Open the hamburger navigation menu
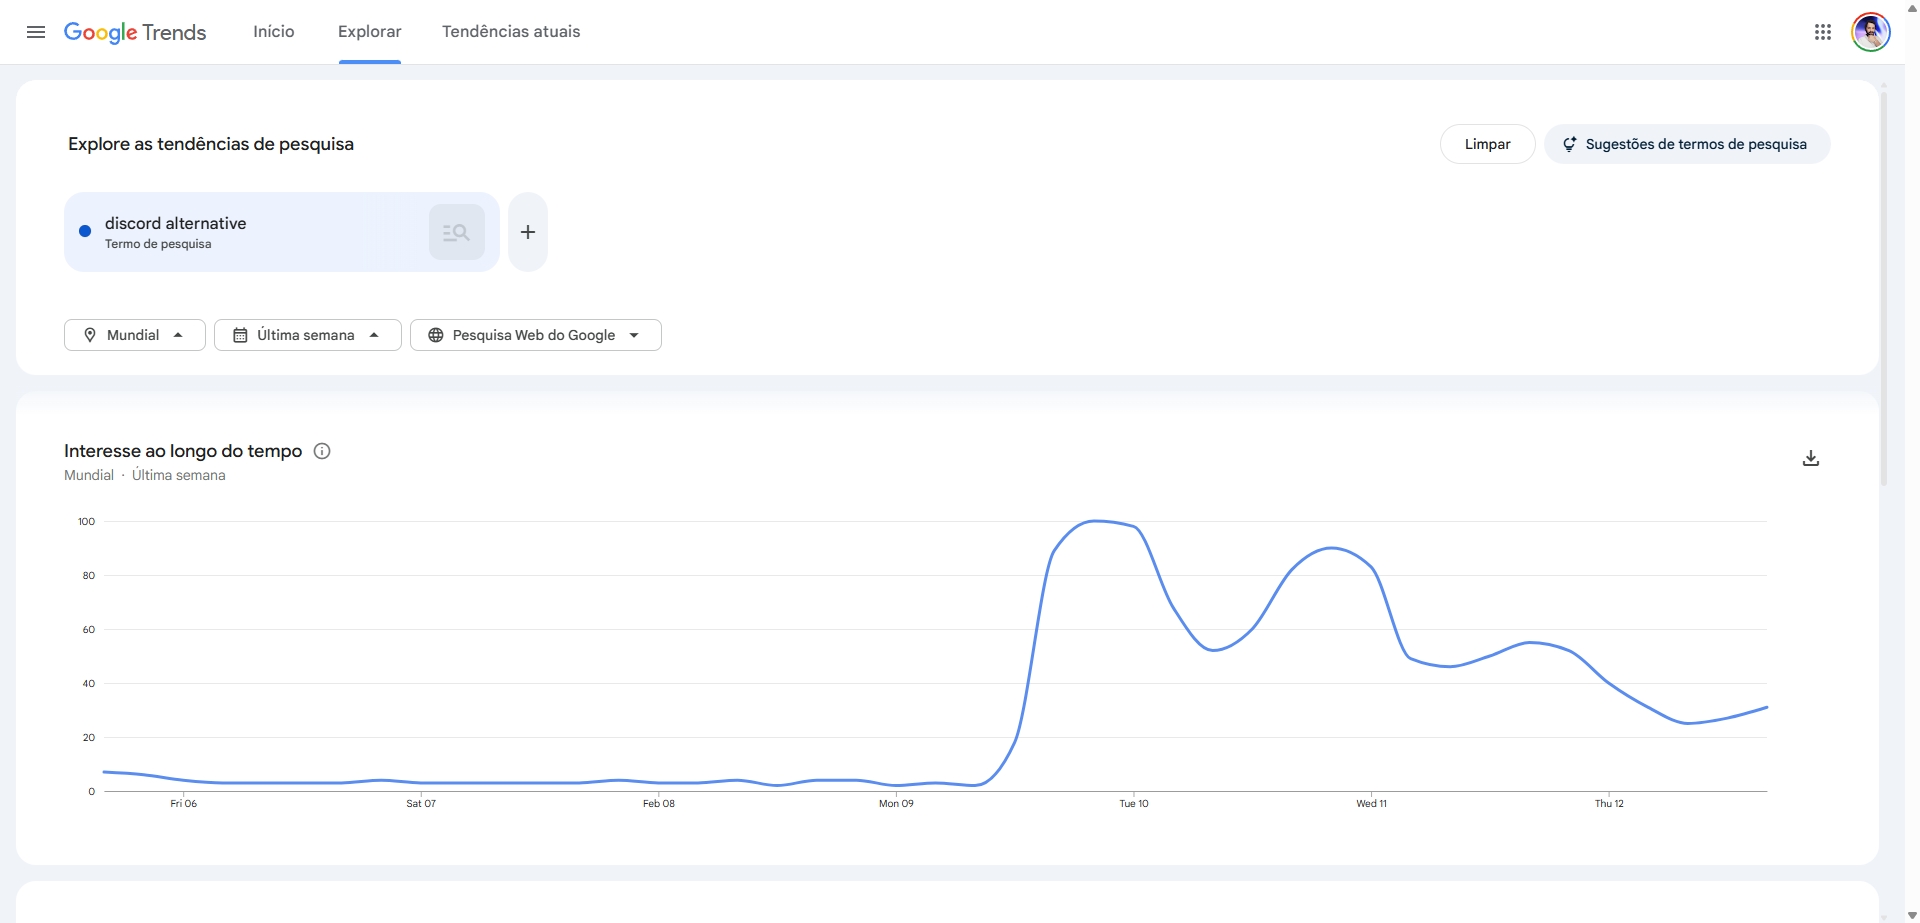1920x923 pixels. point(35,31)
